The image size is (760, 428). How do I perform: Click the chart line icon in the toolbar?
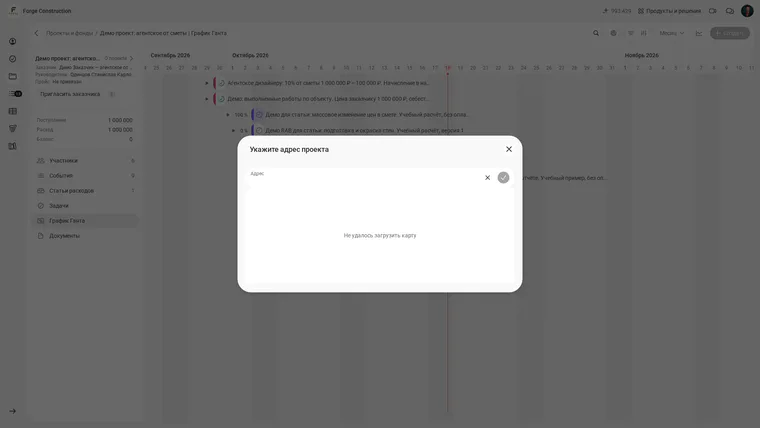699,33
